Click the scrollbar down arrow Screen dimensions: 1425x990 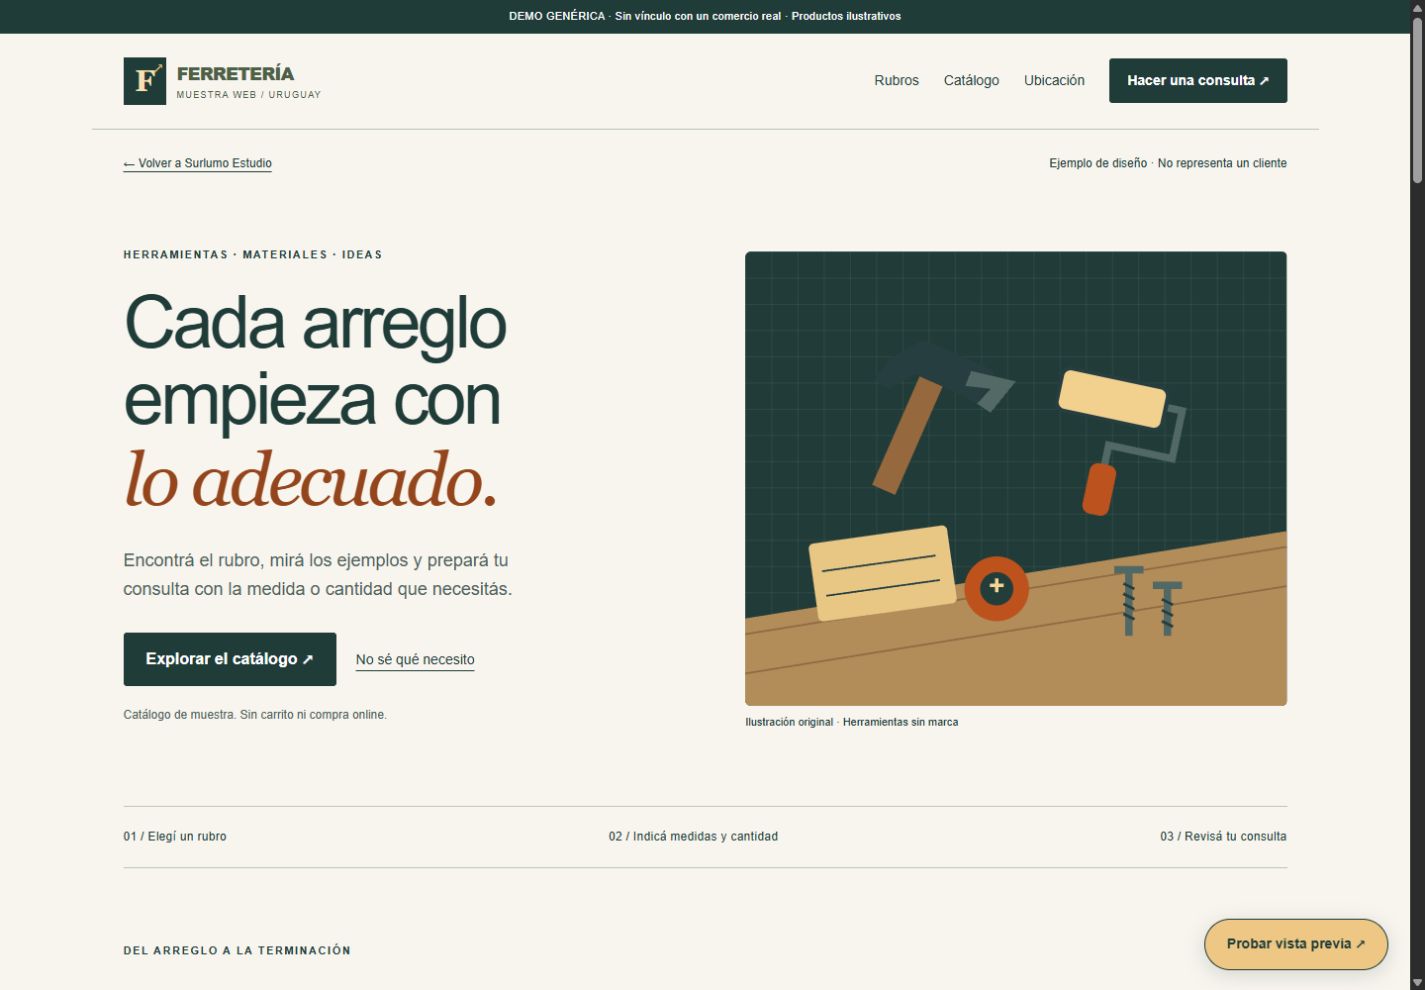pyautogui.click(x=1417, y=982)
